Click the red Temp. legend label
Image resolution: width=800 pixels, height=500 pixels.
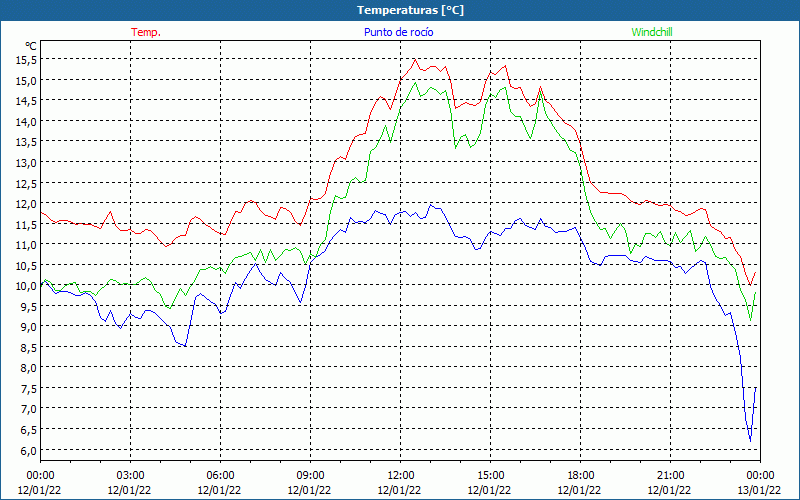click(x=146, y=32)
